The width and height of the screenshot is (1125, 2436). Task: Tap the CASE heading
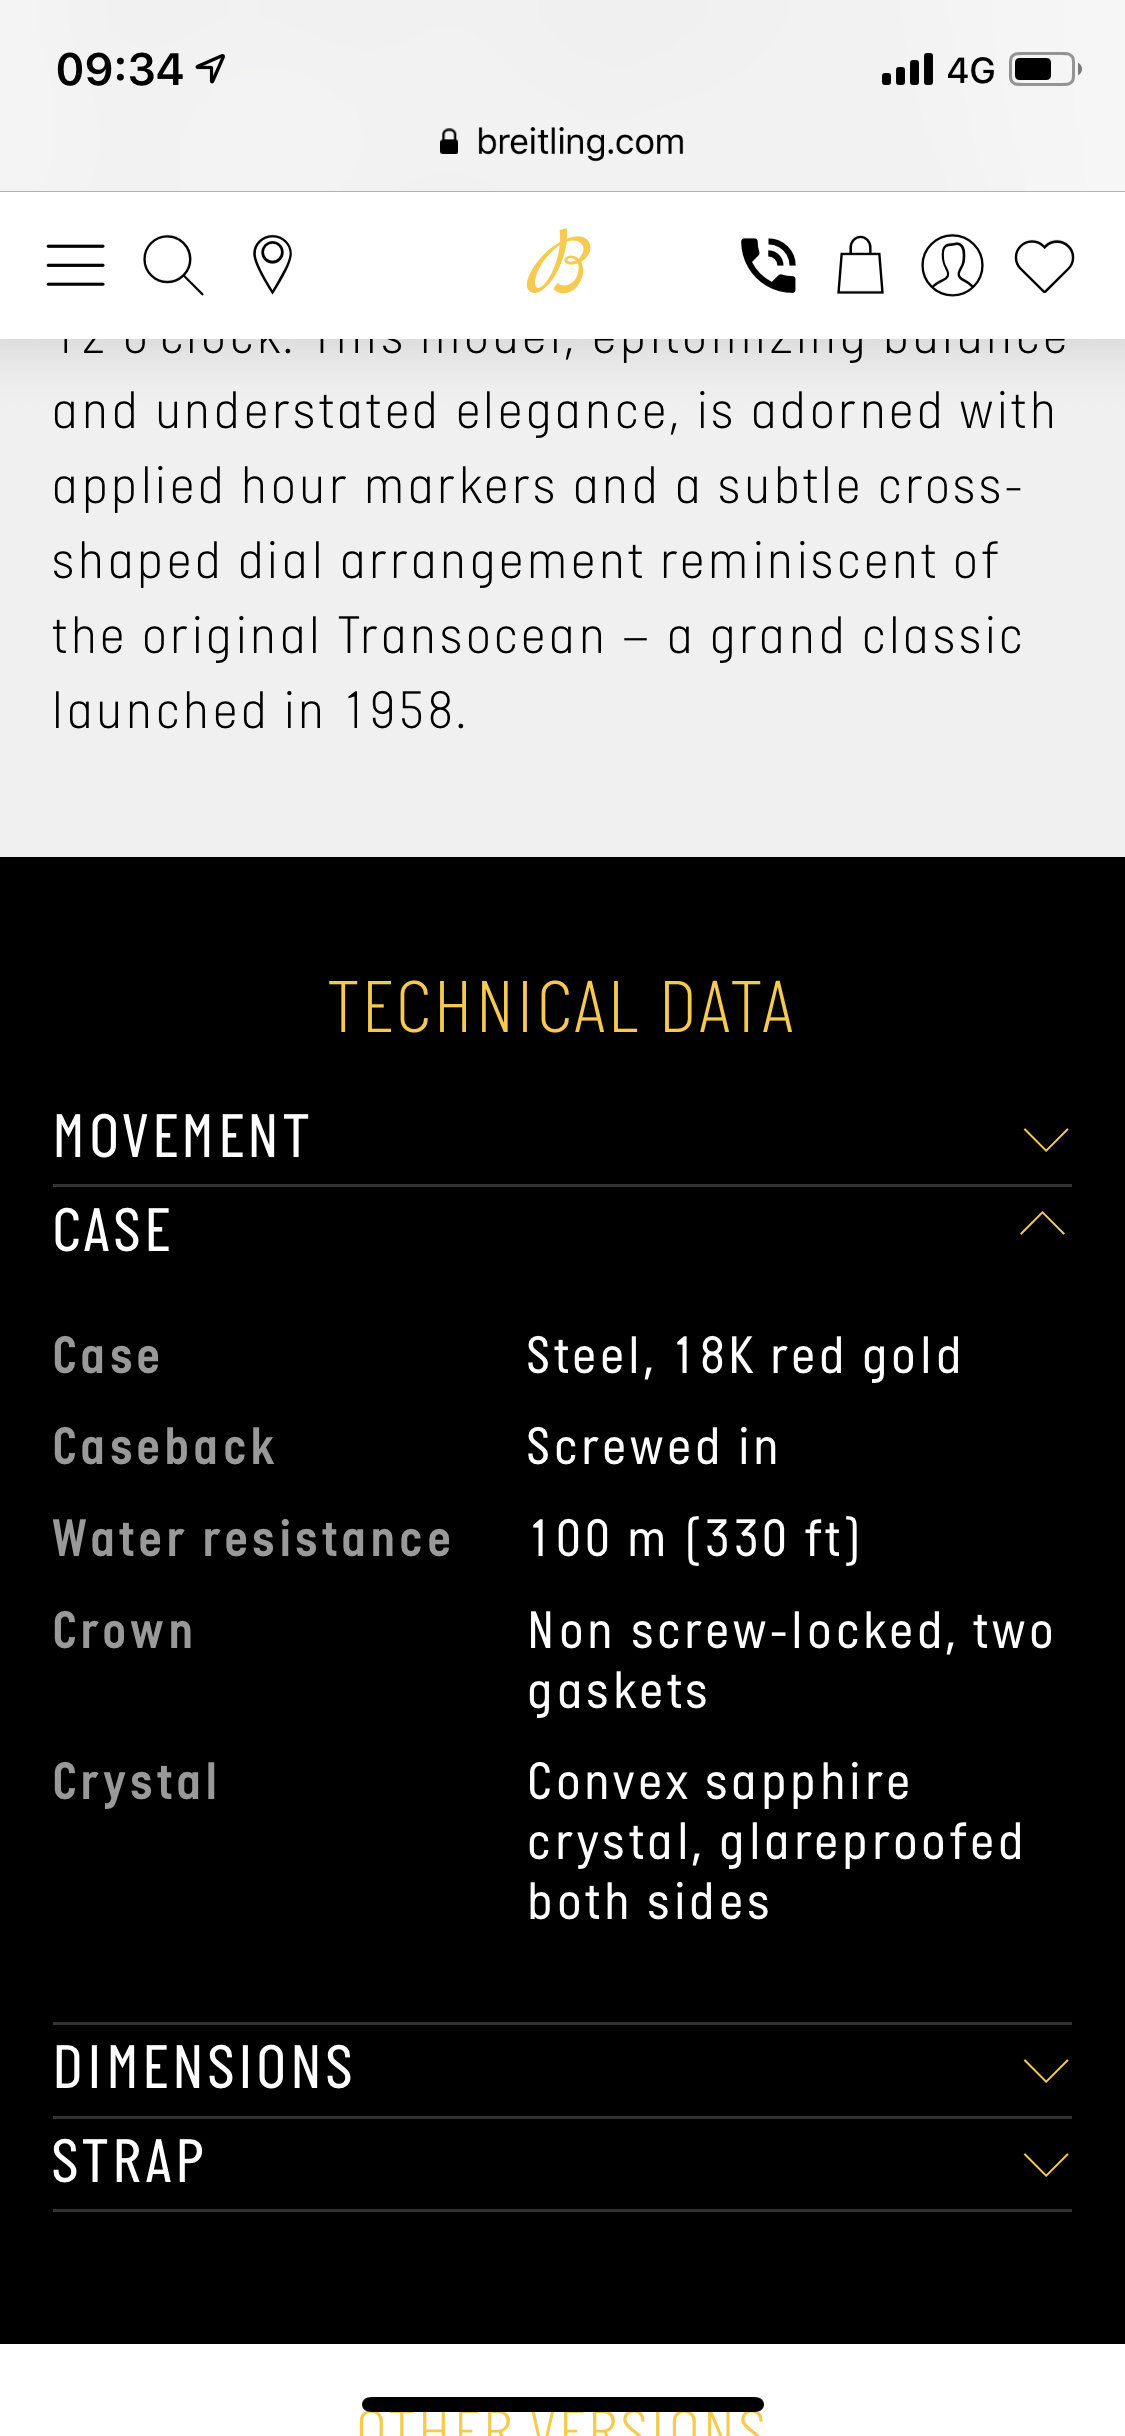(x=112, y=1230)
